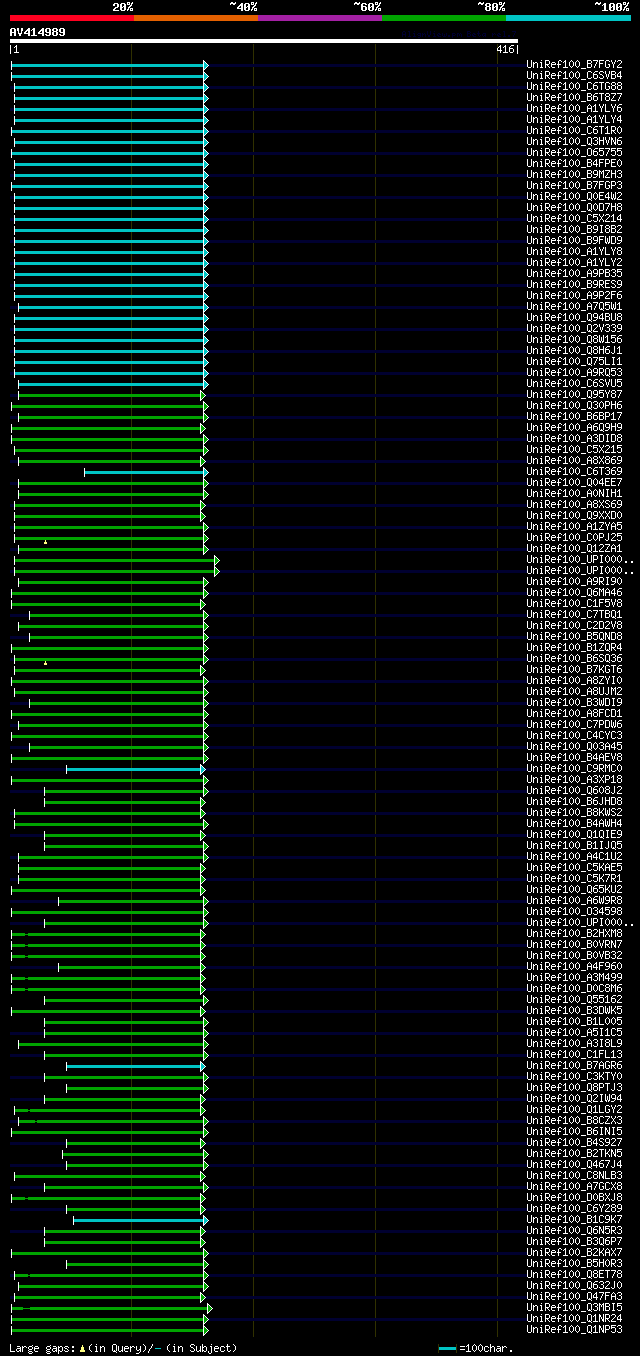640x1356 pixels.
Task: Select label UniRef100_B0VRN7
Action: click(x=574, y=945)
